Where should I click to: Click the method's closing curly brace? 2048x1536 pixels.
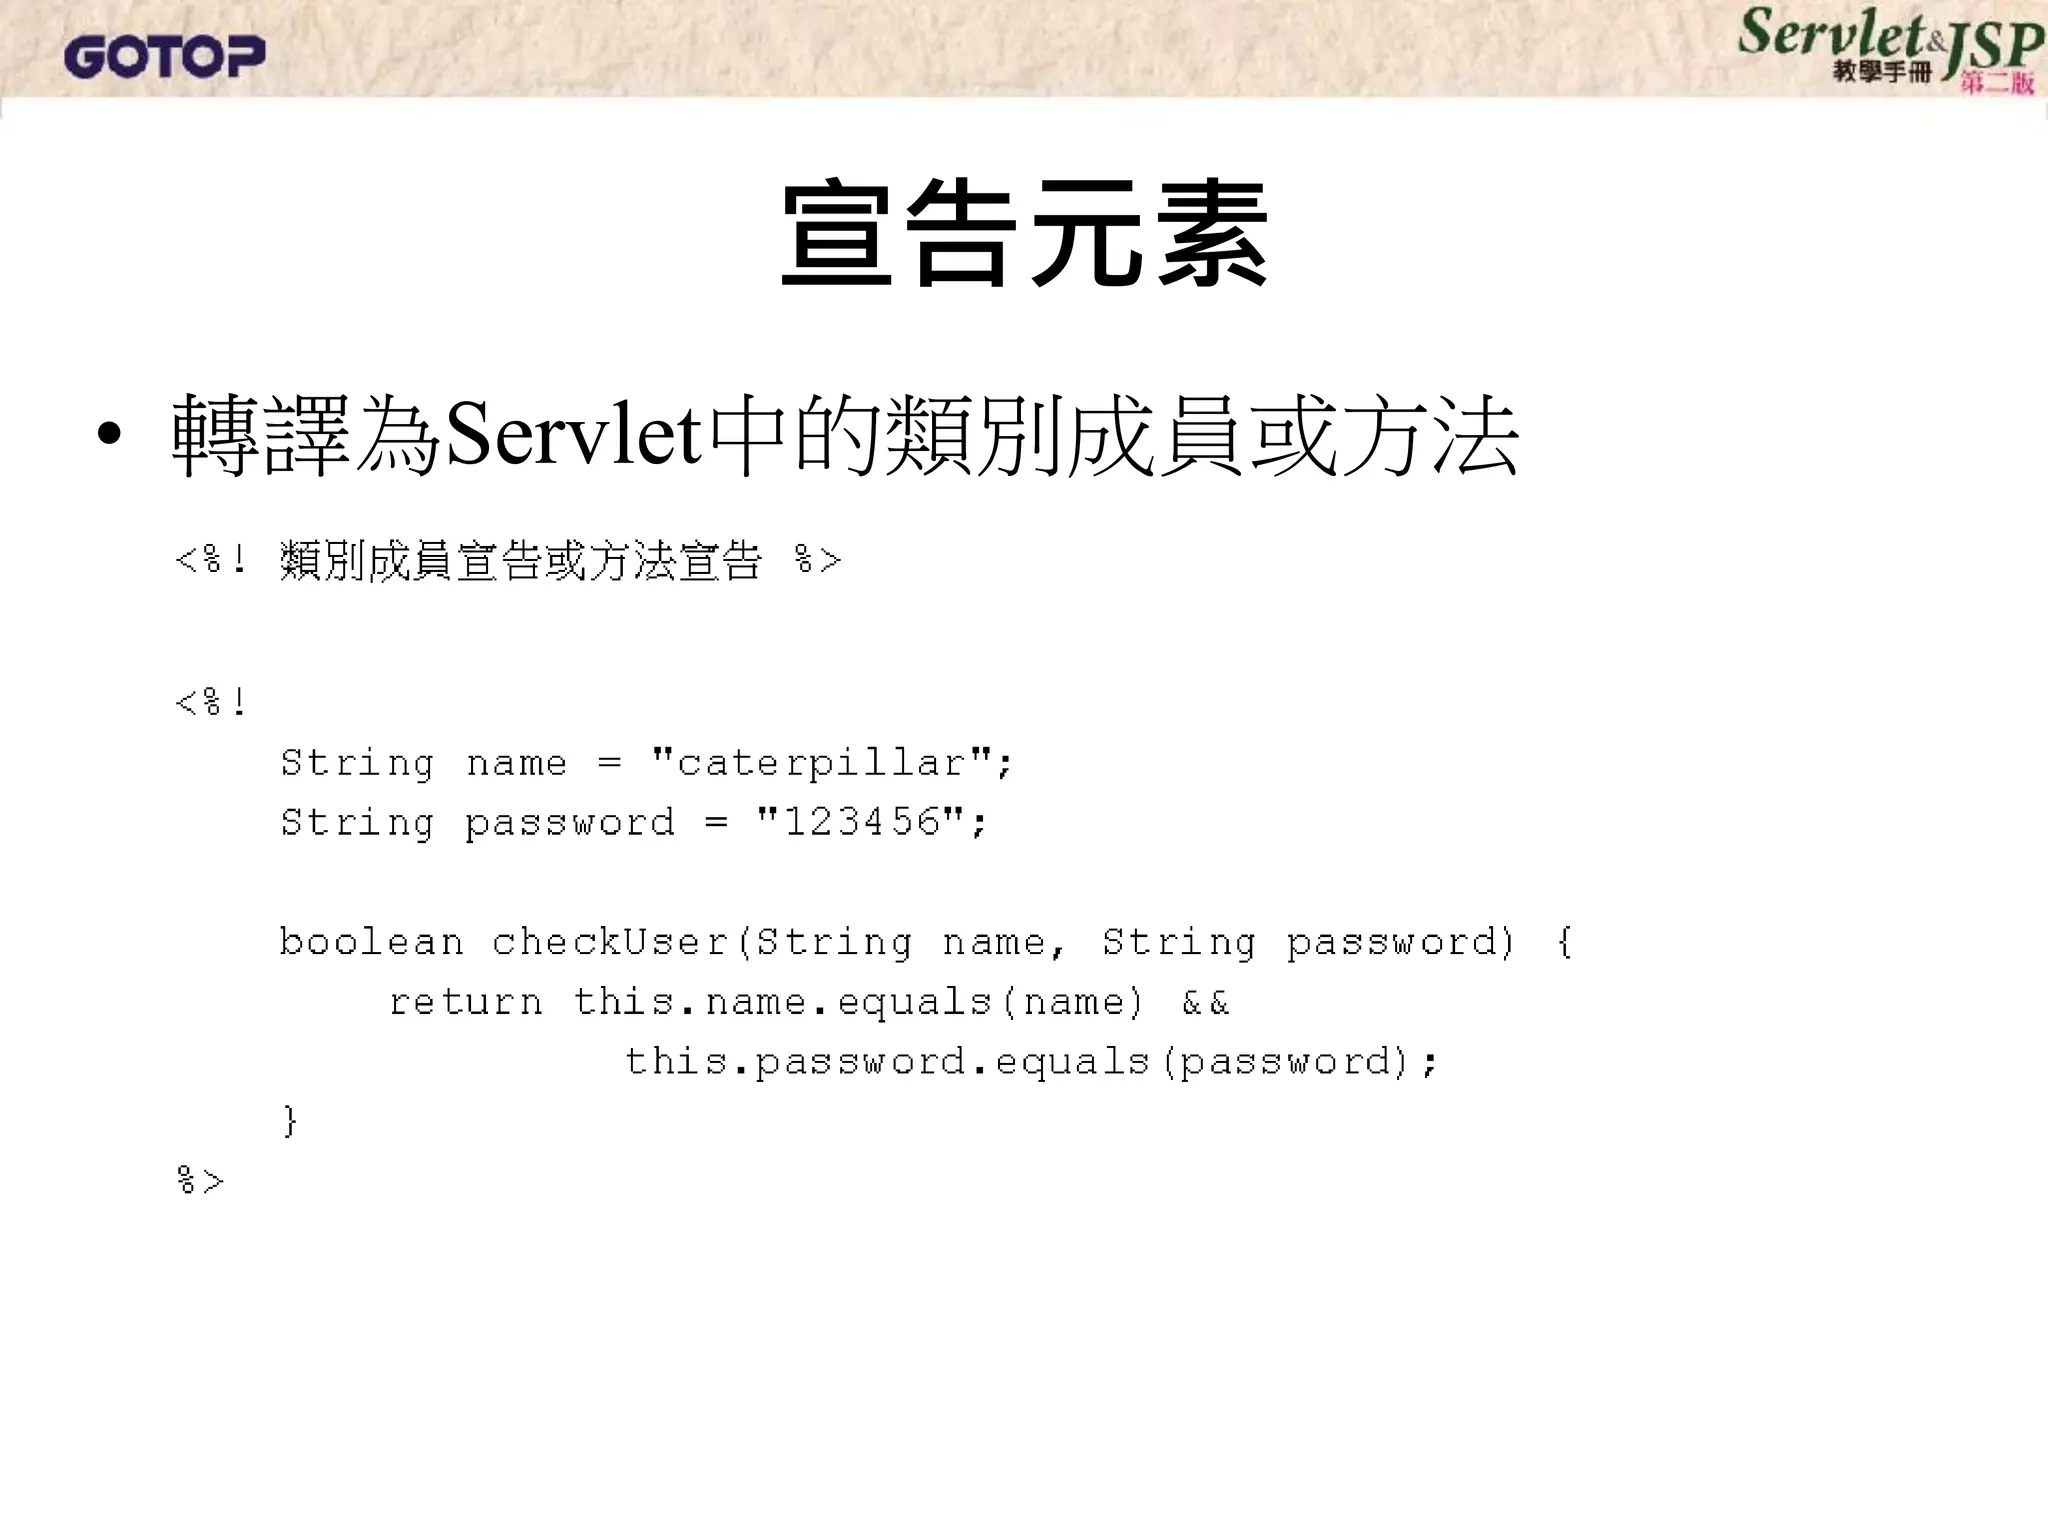[290, 1121]
